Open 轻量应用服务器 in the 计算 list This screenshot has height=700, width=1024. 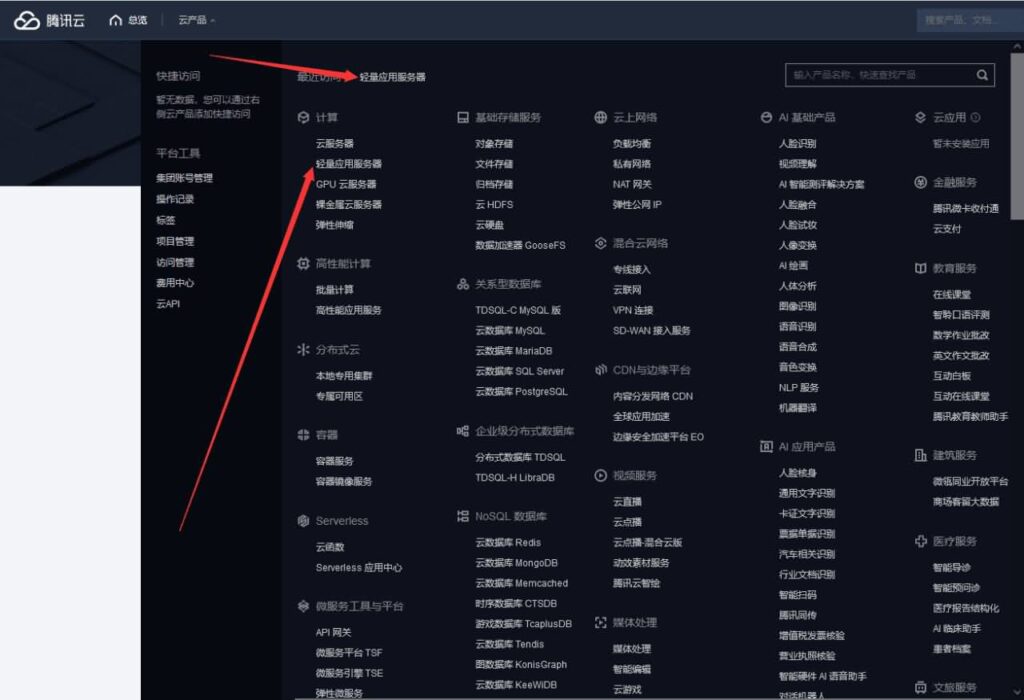(x=349, y=164)
